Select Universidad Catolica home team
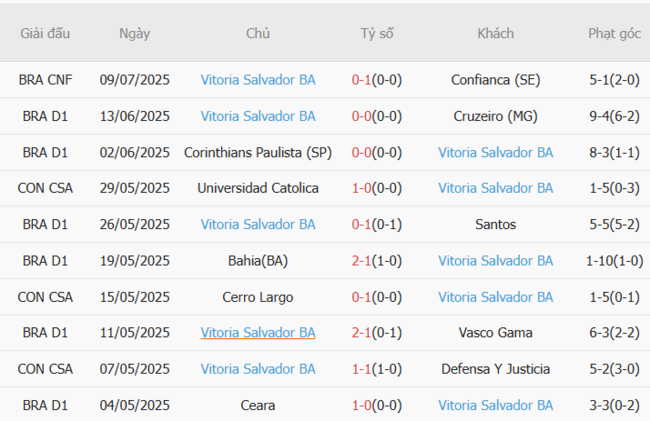This screenshot has height=421, width=650. [258, 188]
